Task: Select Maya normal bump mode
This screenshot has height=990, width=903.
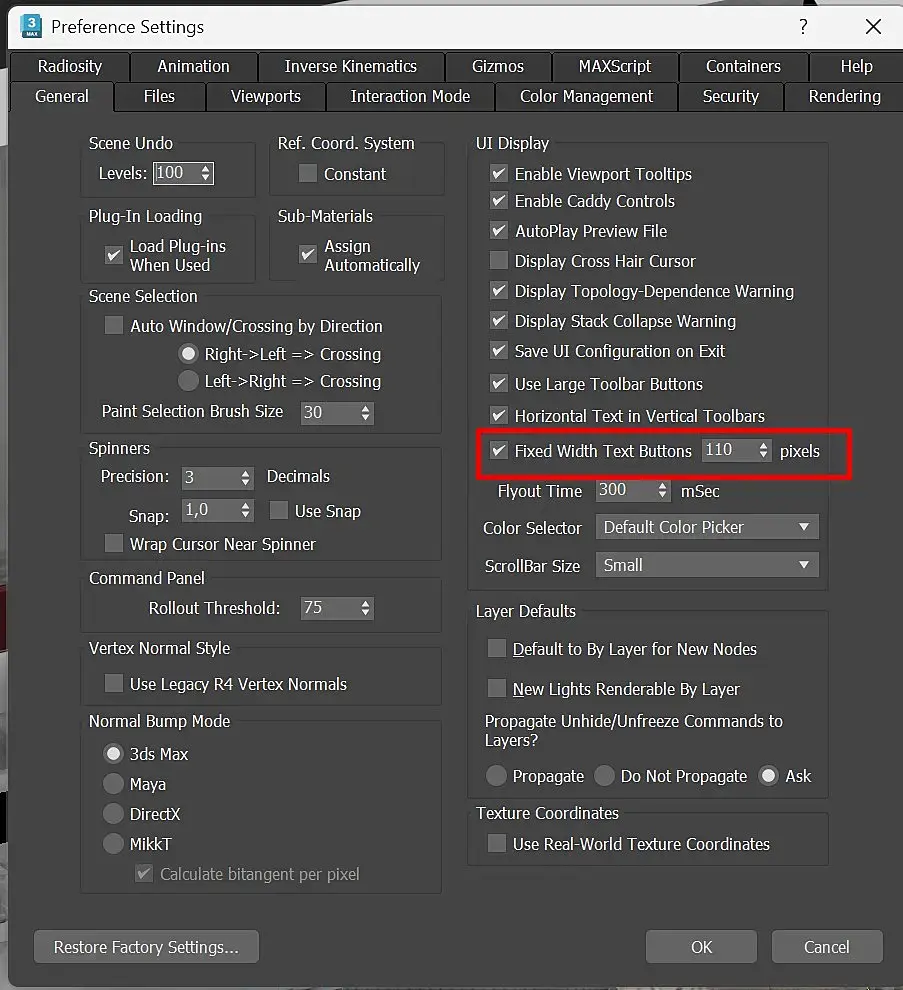Action: [x=113, y=784]
